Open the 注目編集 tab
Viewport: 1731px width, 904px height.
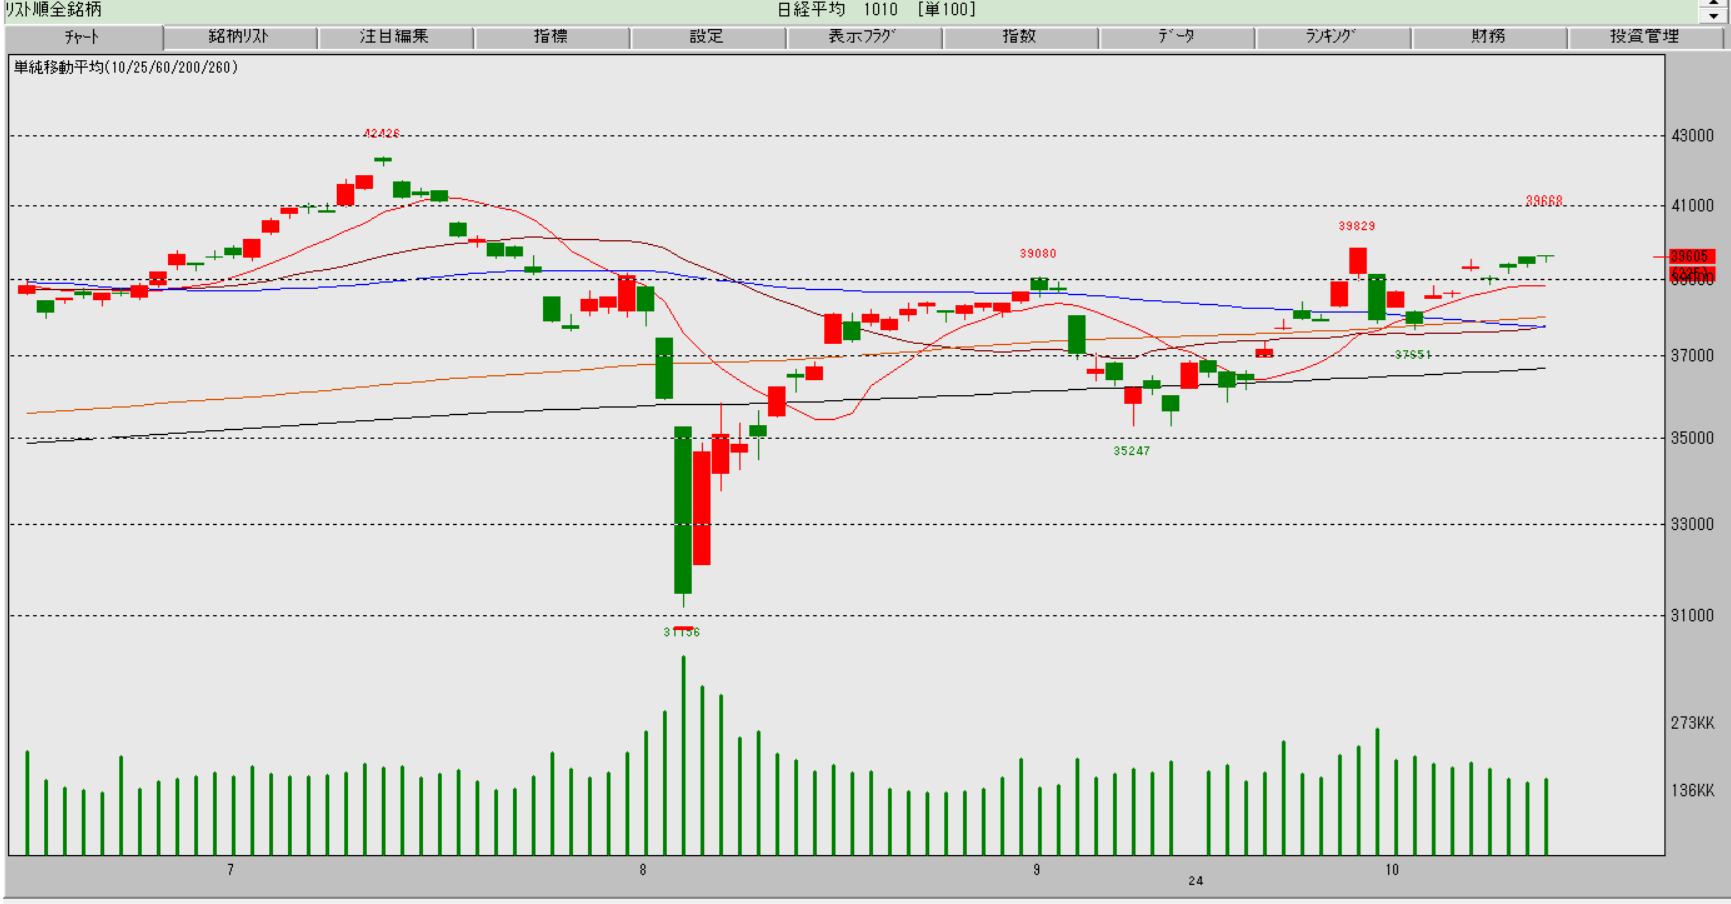pos(395,37)
